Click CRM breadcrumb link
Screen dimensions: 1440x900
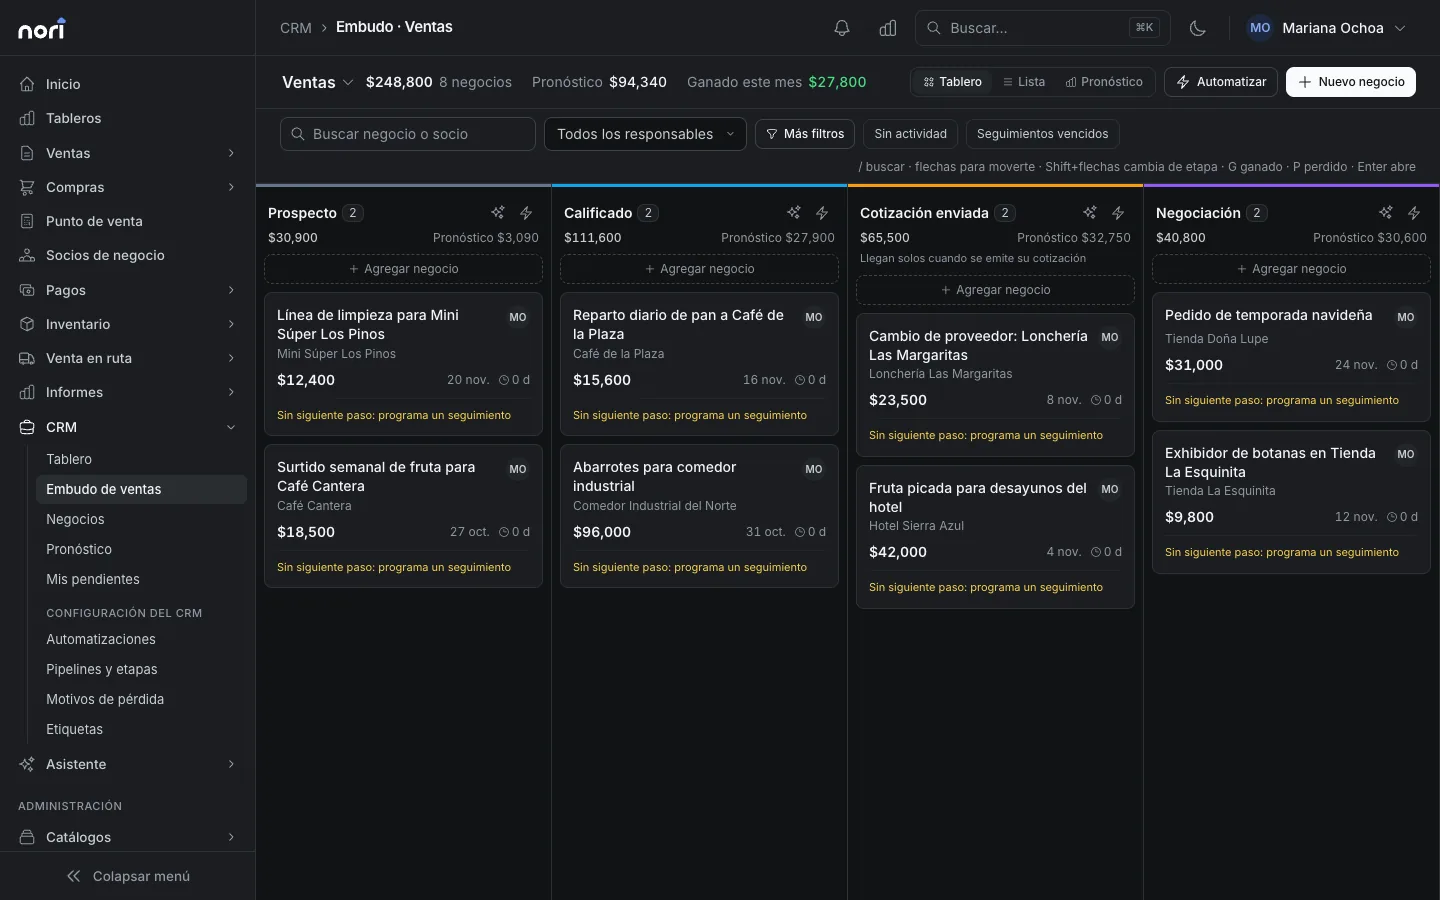pos(296,28)
